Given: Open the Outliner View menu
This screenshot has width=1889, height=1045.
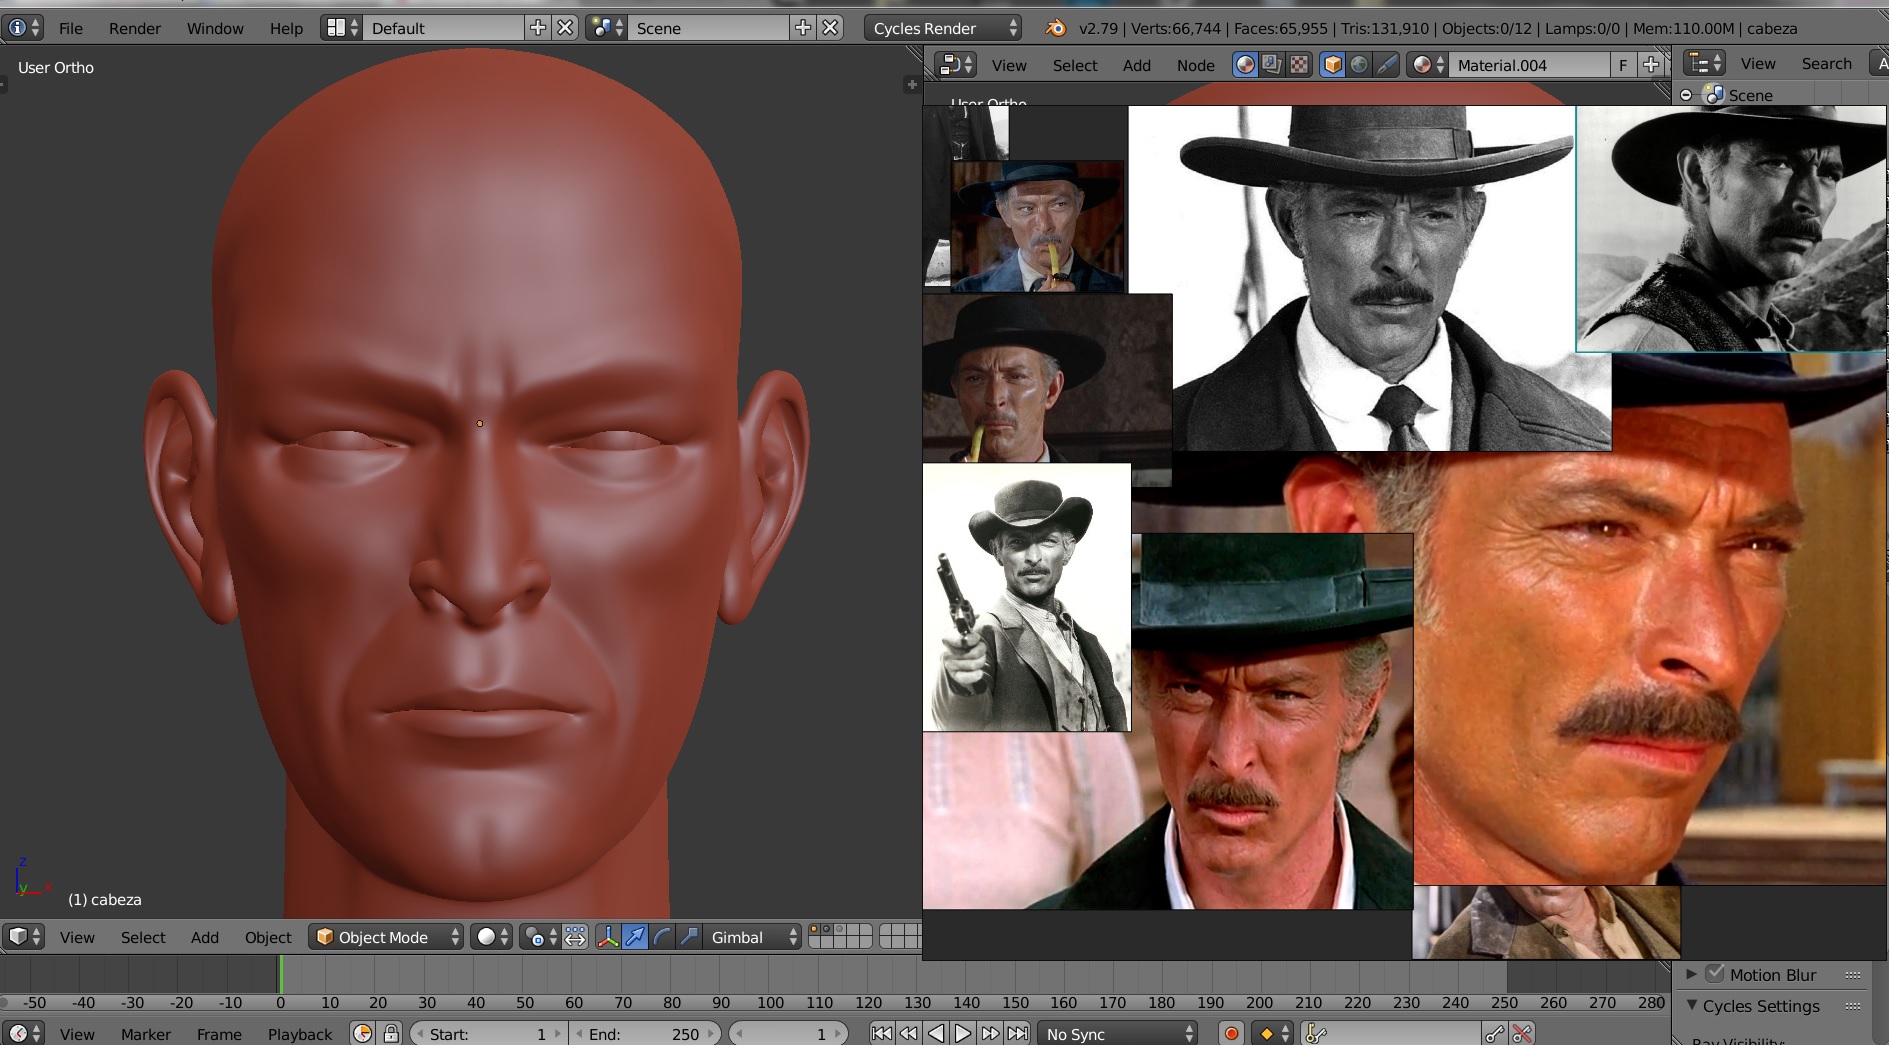Looking at the screenshot, I should [x=1758, y=63].
